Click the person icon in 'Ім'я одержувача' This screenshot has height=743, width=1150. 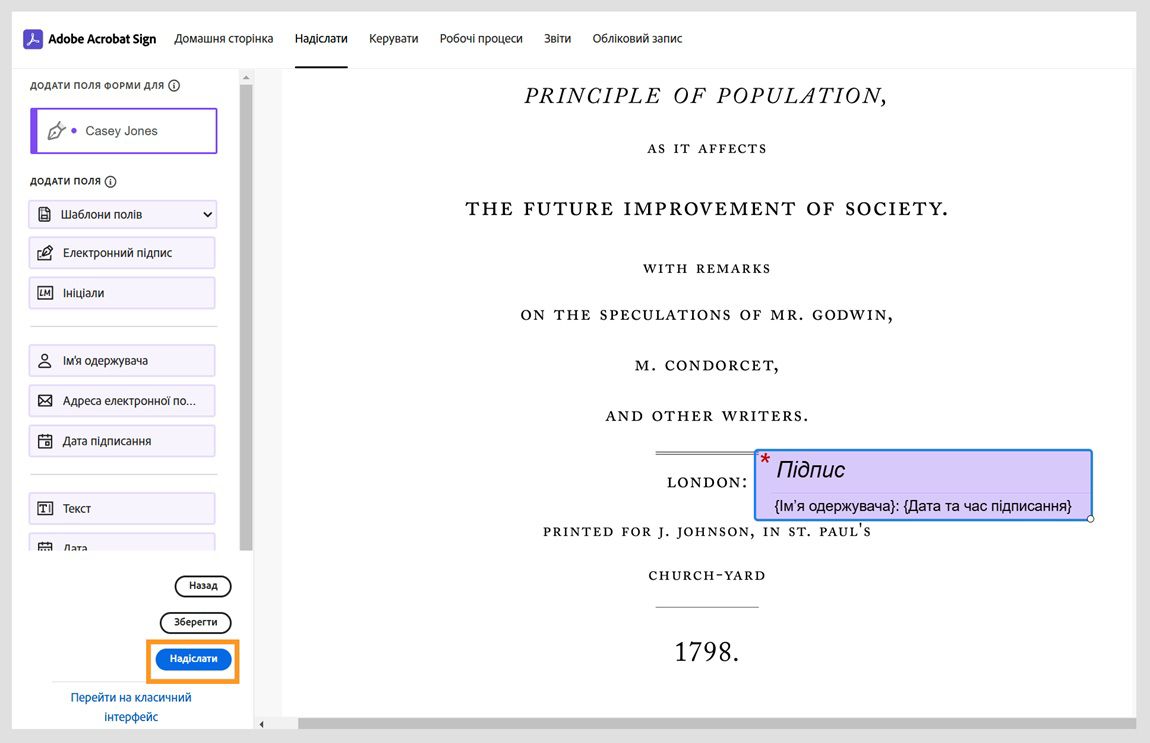[x=45, y=361]
